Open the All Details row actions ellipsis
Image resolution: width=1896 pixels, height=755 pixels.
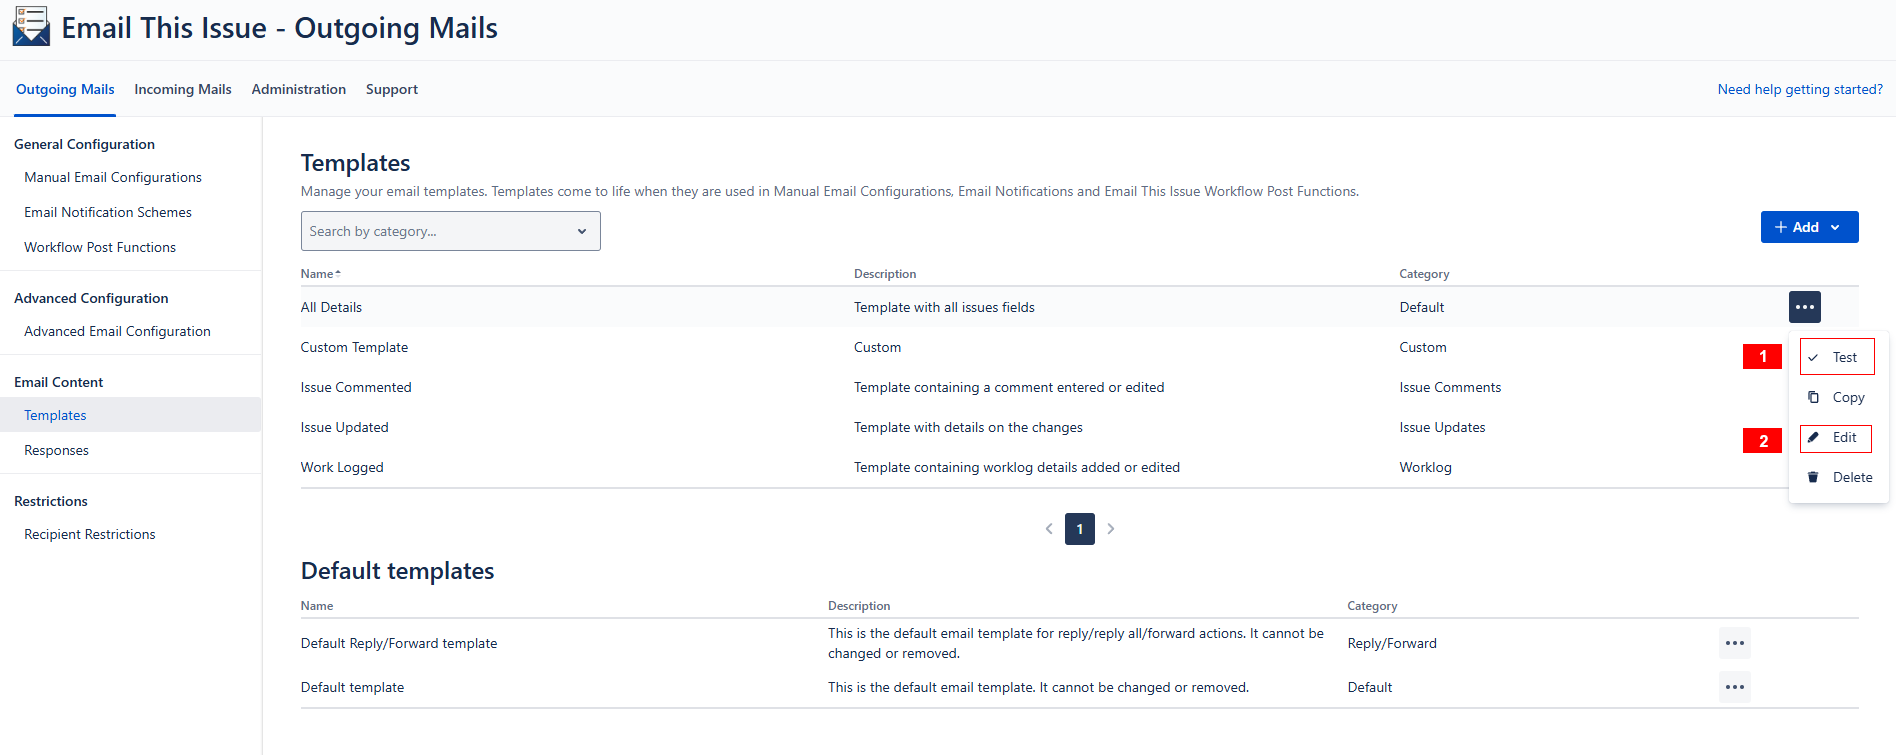[x=1804, y=307]
